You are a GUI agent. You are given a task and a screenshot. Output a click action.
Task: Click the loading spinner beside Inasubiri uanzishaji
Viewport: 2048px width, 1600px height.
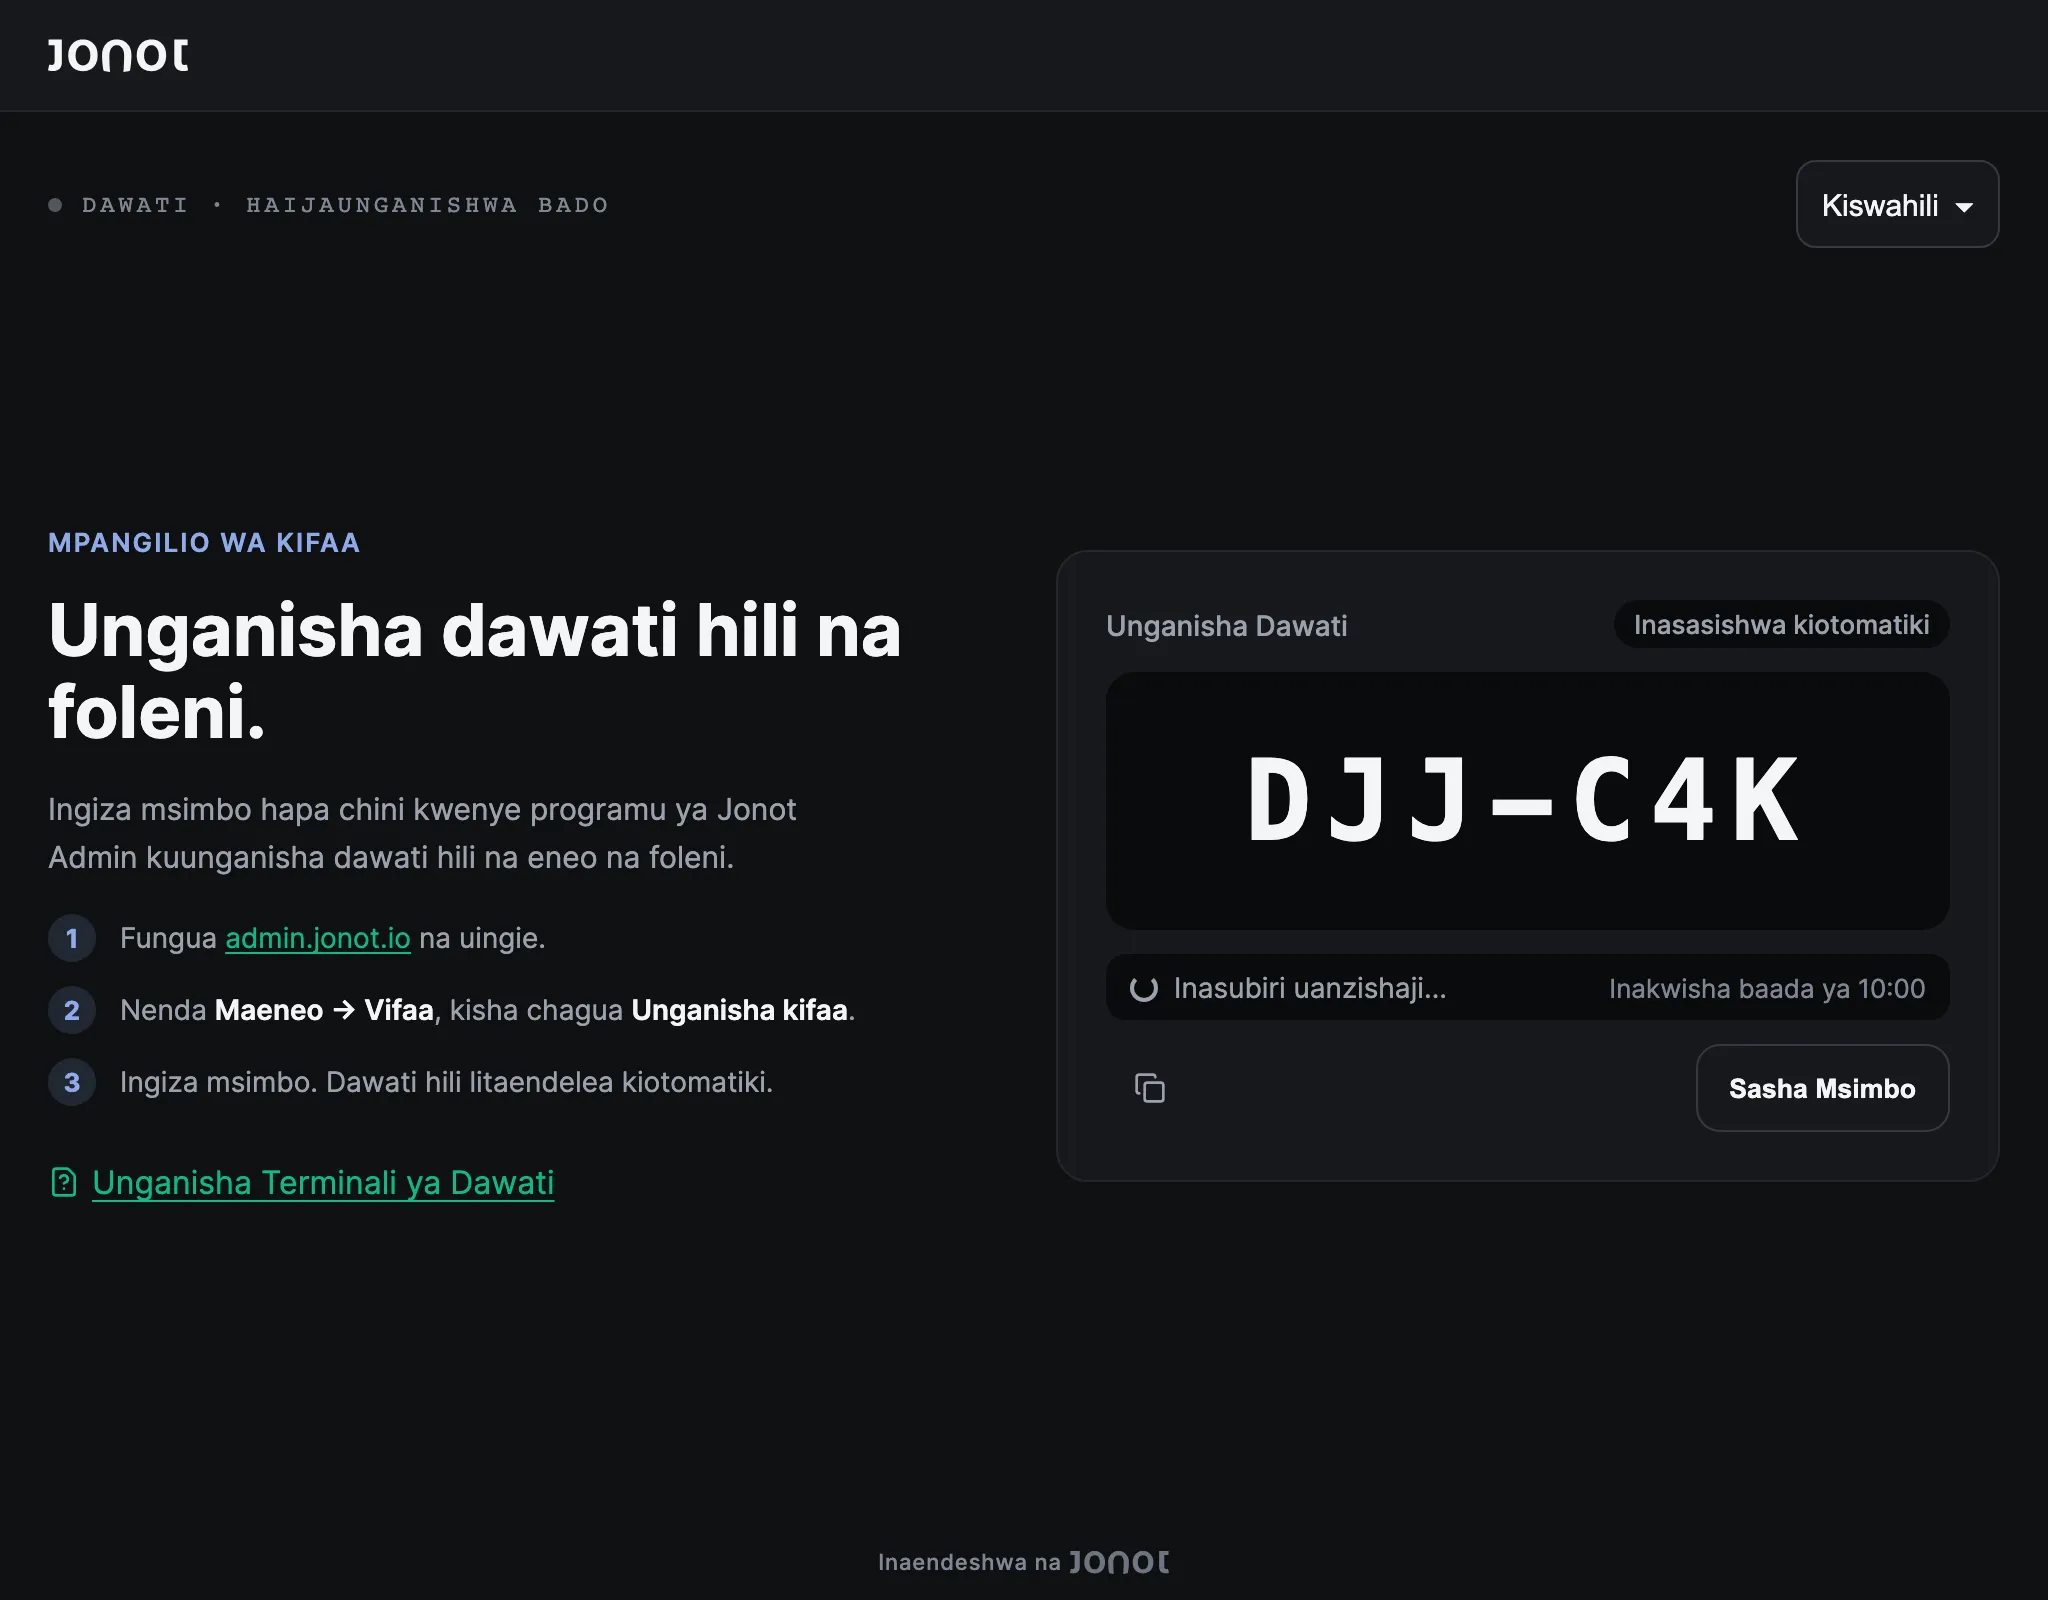pyautogui.click(x=1143, y=988)
